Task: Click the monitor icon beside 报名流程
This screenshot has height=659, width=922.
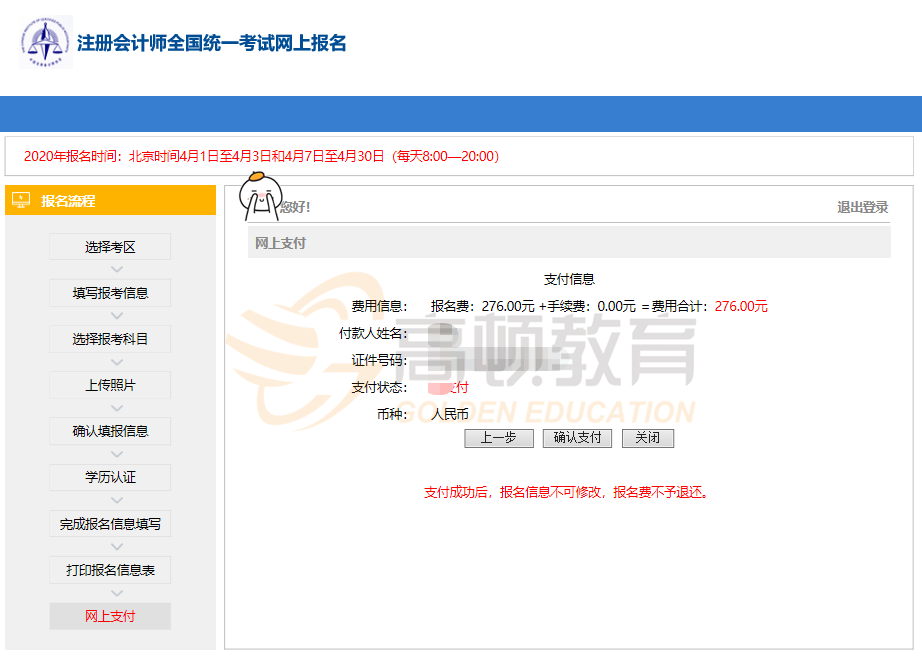Action: tap(21, 200)
